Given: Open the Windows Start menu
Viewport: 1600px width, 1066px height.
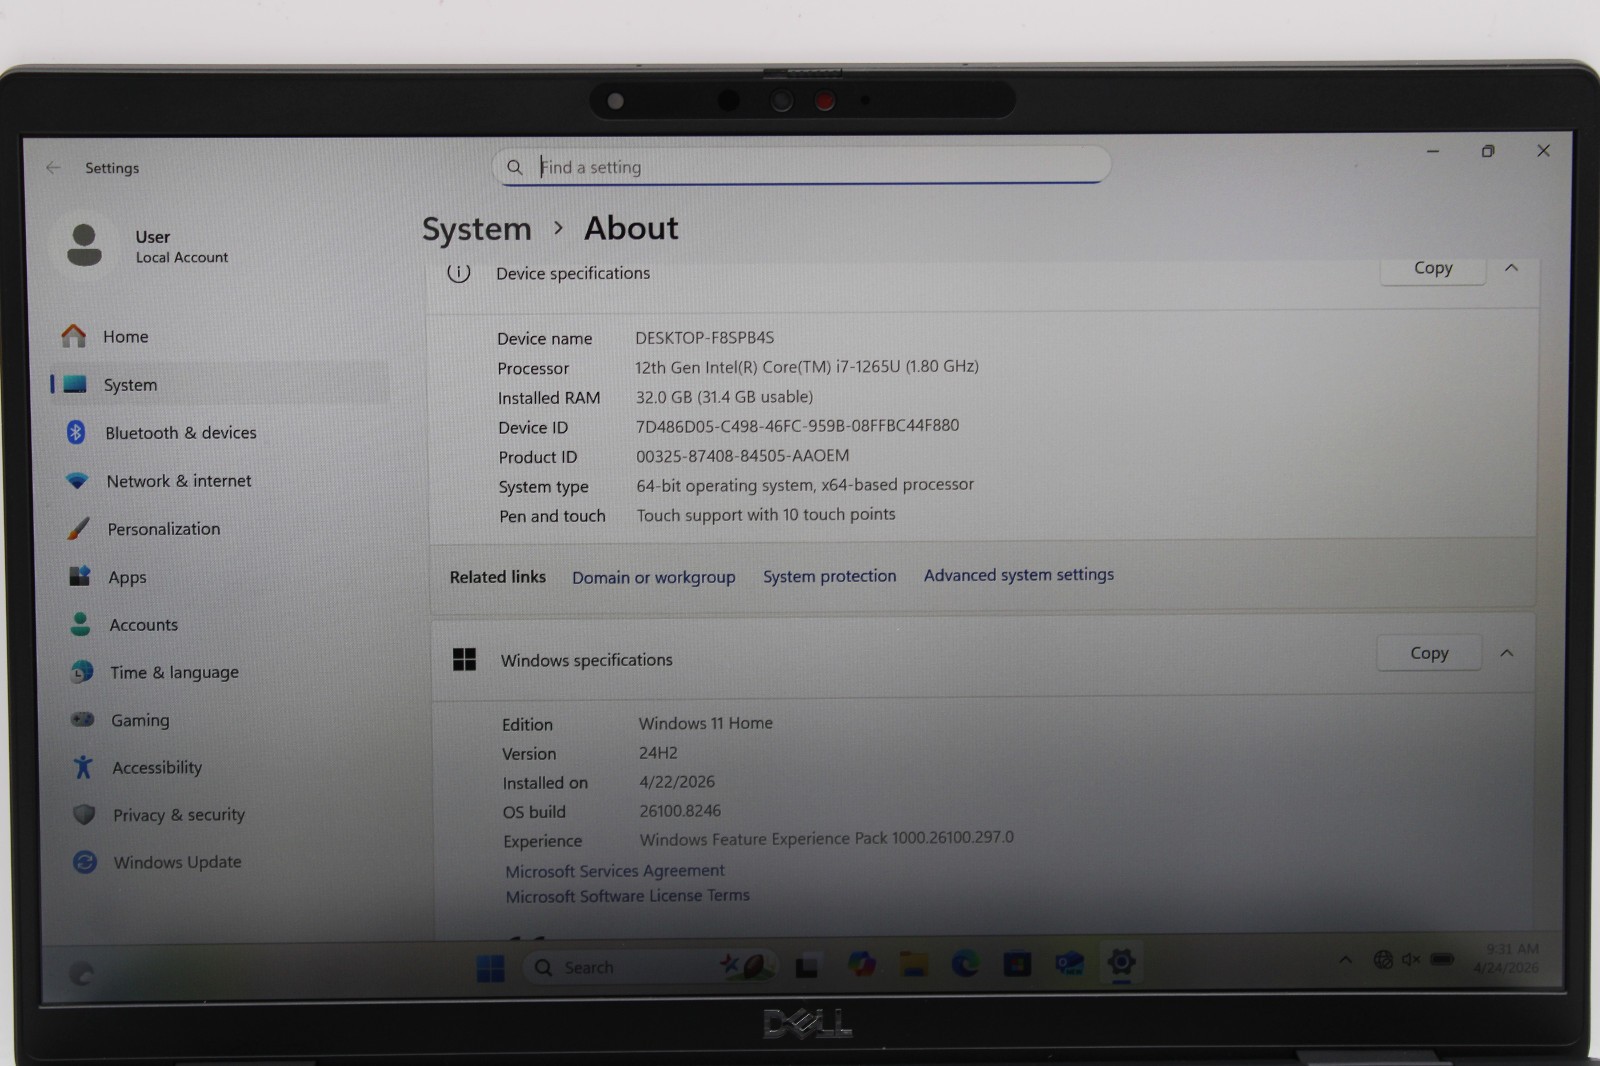Looking at the screenshot, I should pos(490,968).
